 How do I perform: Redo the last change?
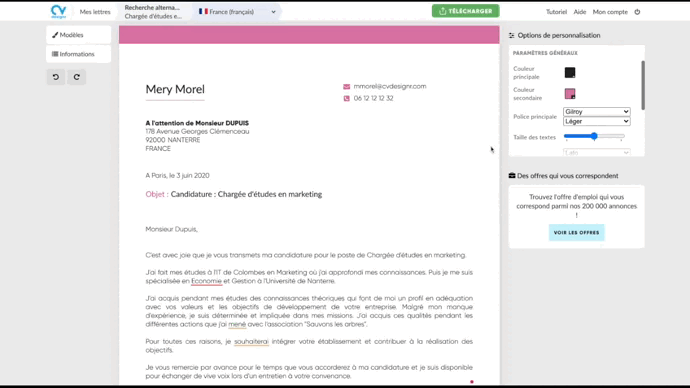click(77, 77)
